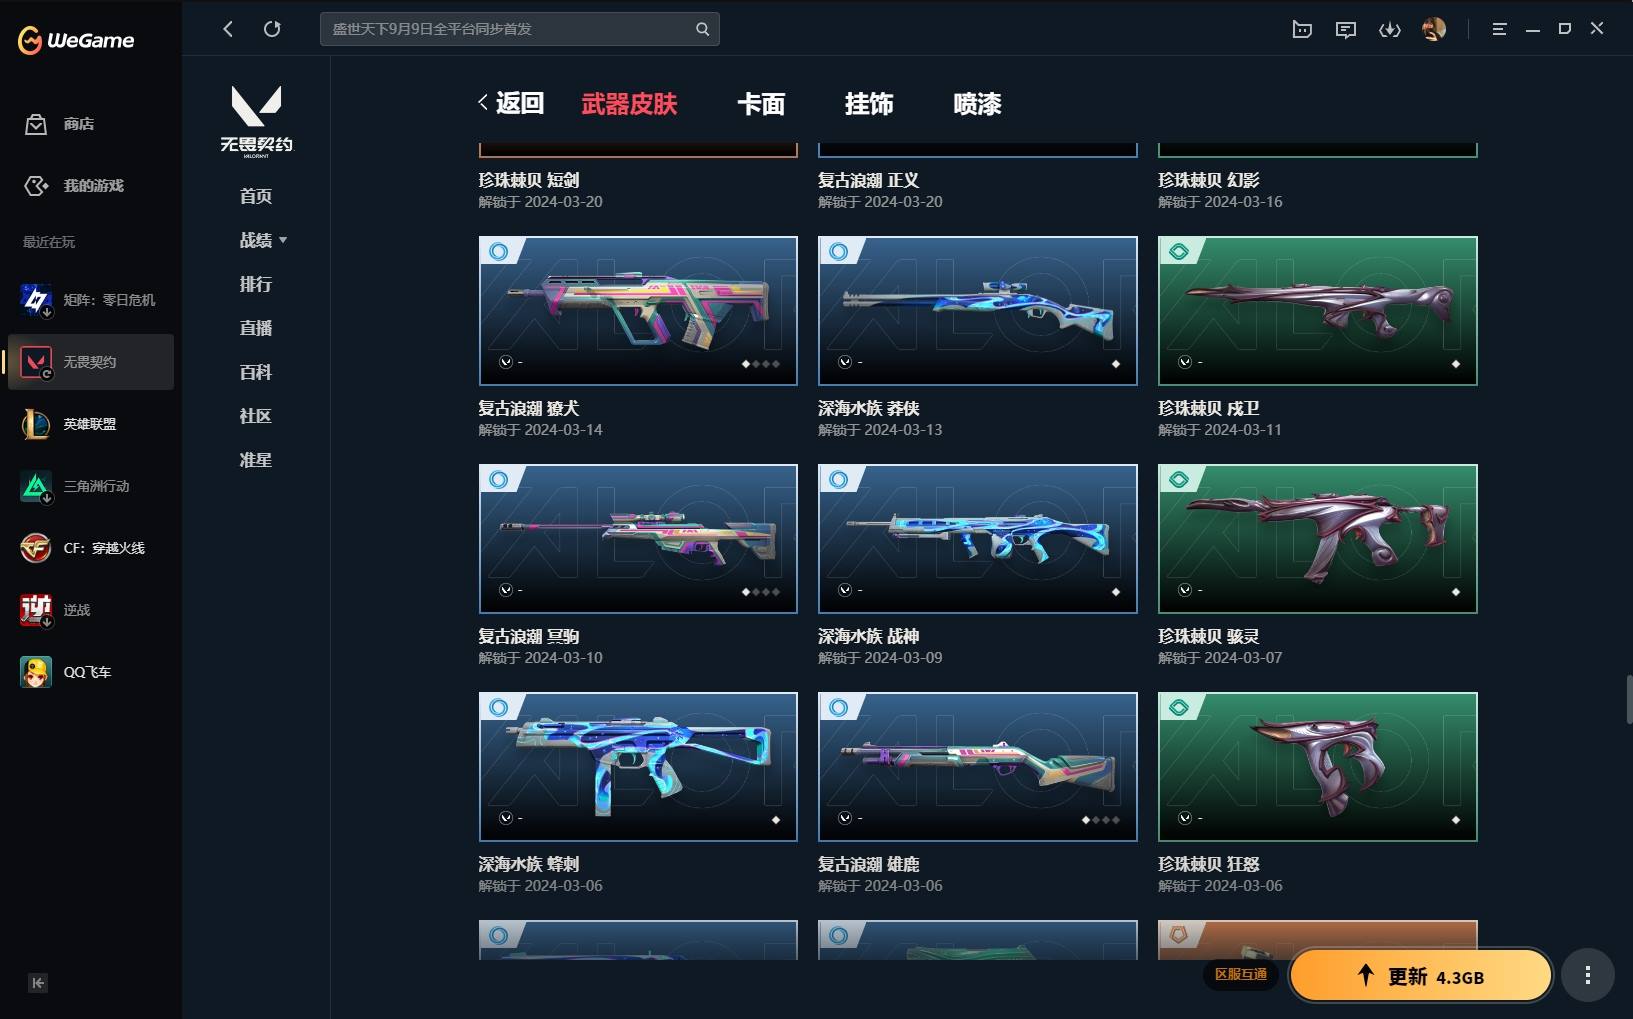Screen dimensions: 1633x1019
Task: Click the 更新 4.3GB update button
Action: coord(1420,976)
